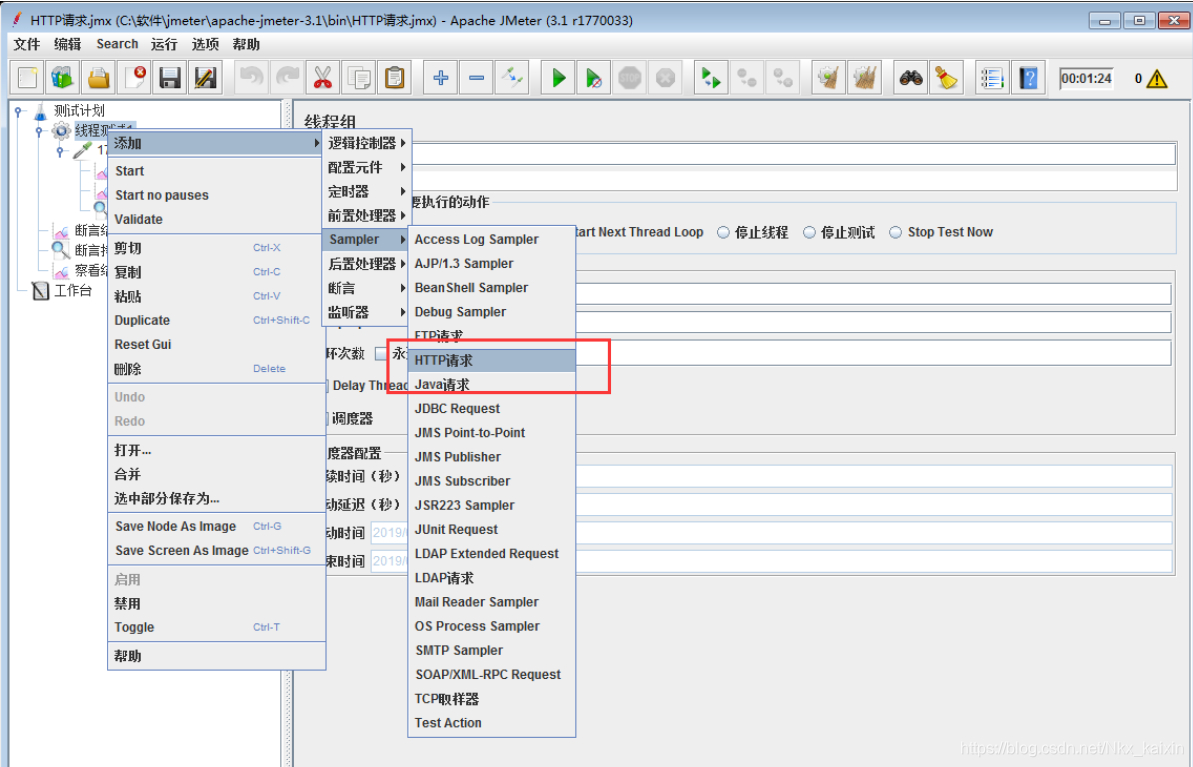Collapse the 测试计划 tree node toggle
1193x767 pixels.
[x=19, y=111]
